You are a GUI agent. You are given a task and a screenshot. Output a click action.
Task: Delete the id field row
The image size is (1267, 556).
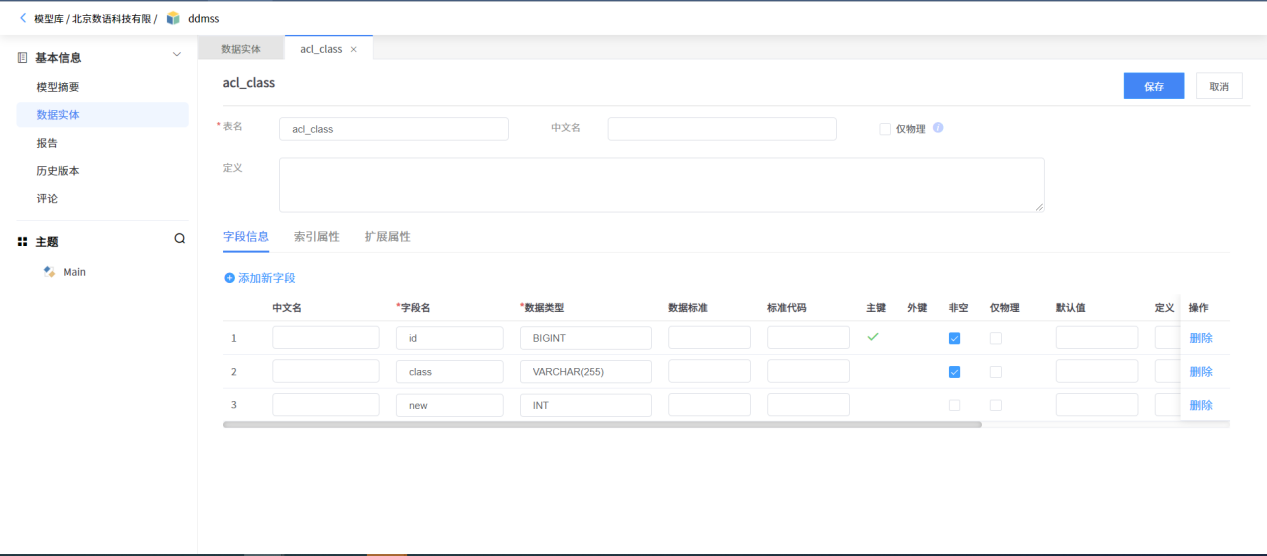click(1201, 338)
